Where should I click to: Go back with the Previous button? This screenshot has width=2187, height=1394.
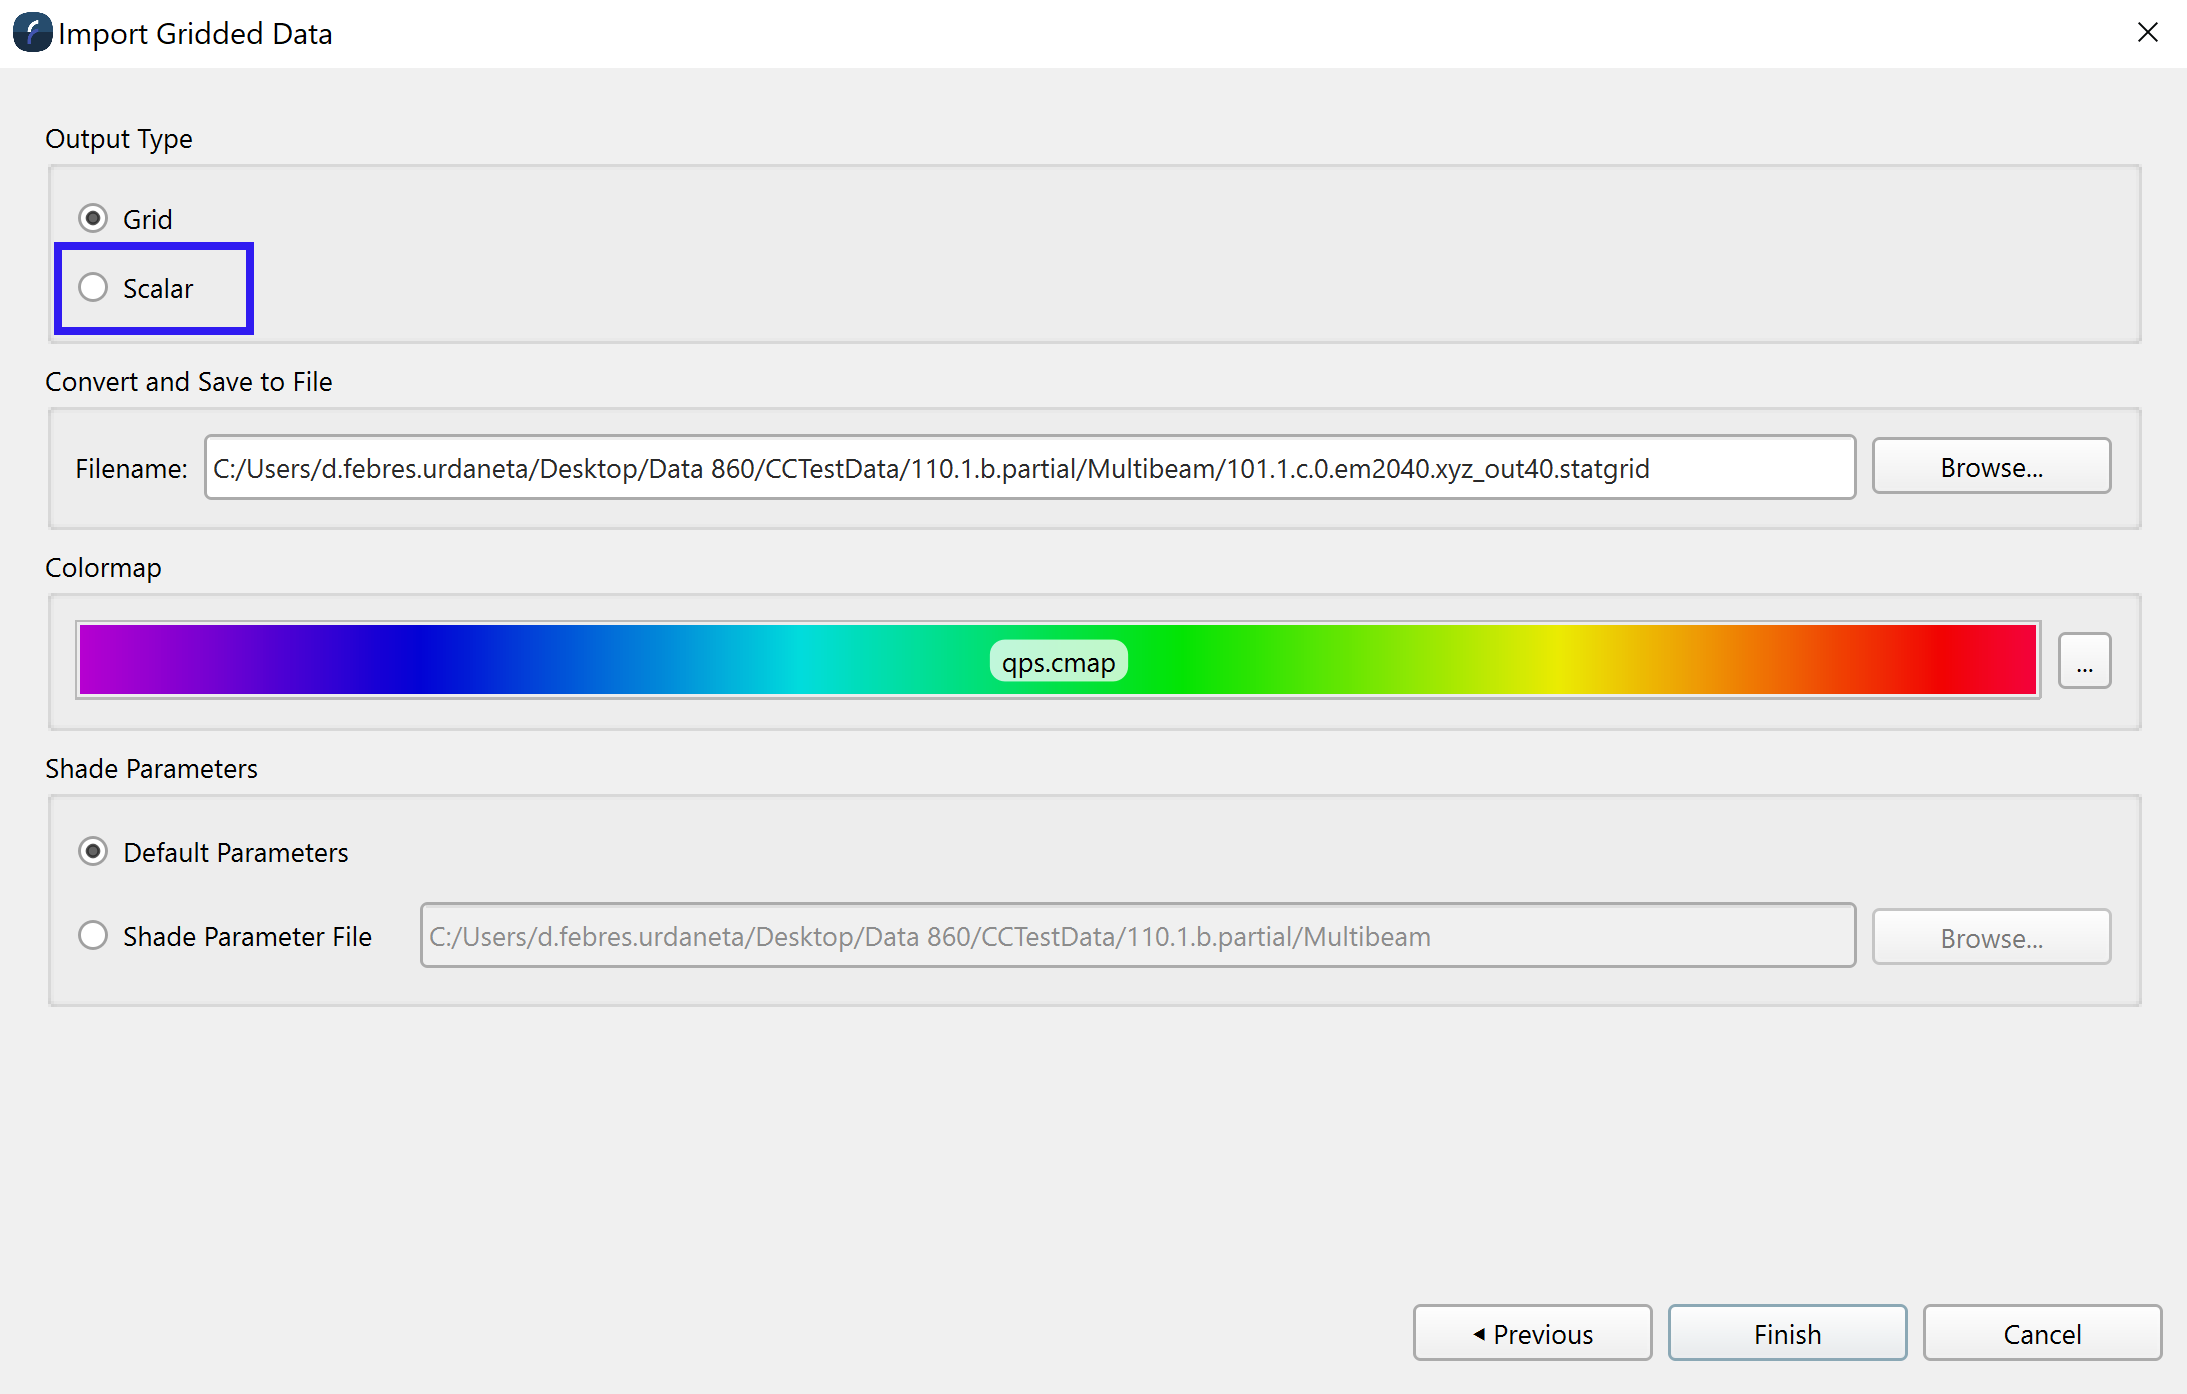pos(1532,1333)
